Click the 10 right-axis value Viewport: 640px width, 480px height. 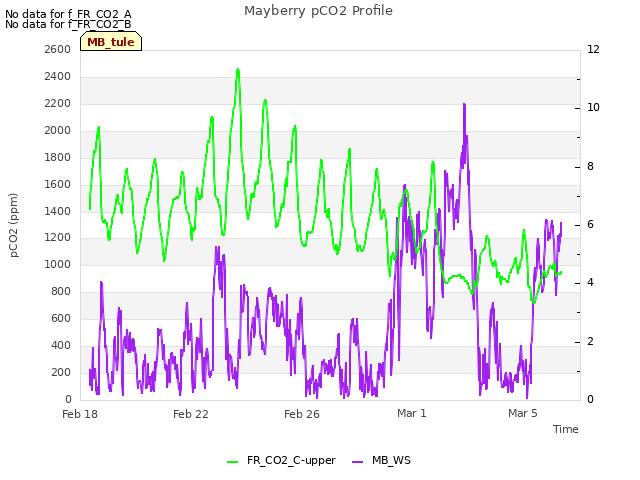[x=593, y=107]
